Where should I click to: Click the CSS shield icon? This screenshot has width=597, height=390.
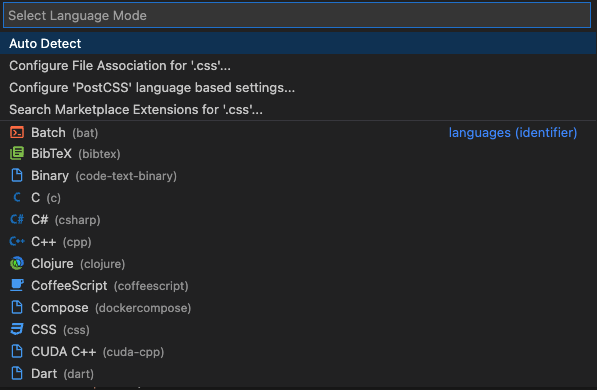(x=17, y=329)
